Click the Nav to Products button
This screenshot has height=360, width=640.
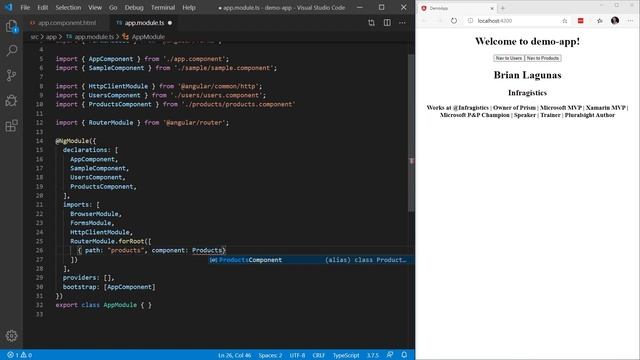pos(542,58)
